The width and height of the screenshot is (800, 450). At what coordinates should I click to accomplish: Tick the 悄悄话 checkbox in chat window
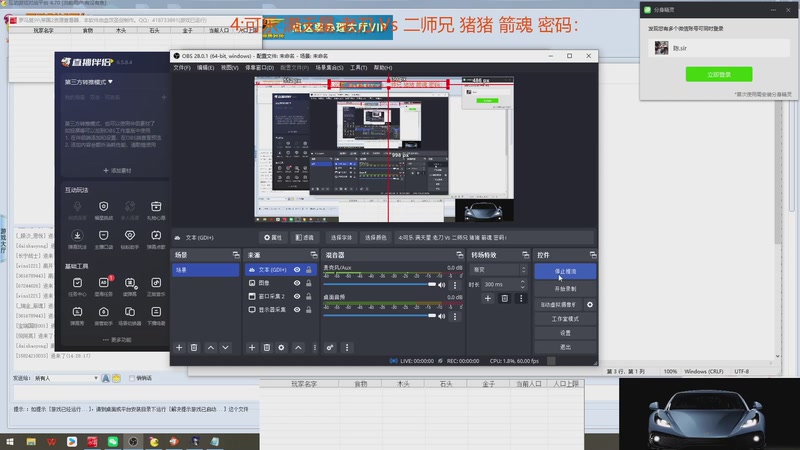tap(132, 378)
